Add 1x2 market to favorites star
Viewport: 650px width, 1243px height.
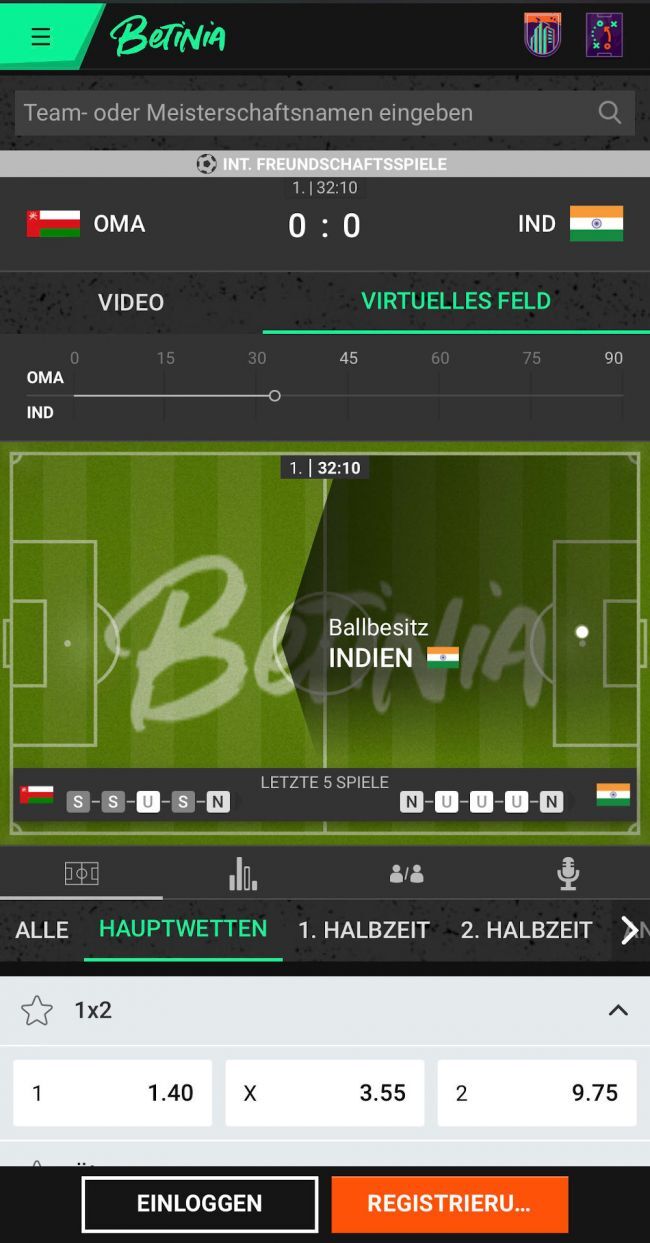coord(37,1011)
